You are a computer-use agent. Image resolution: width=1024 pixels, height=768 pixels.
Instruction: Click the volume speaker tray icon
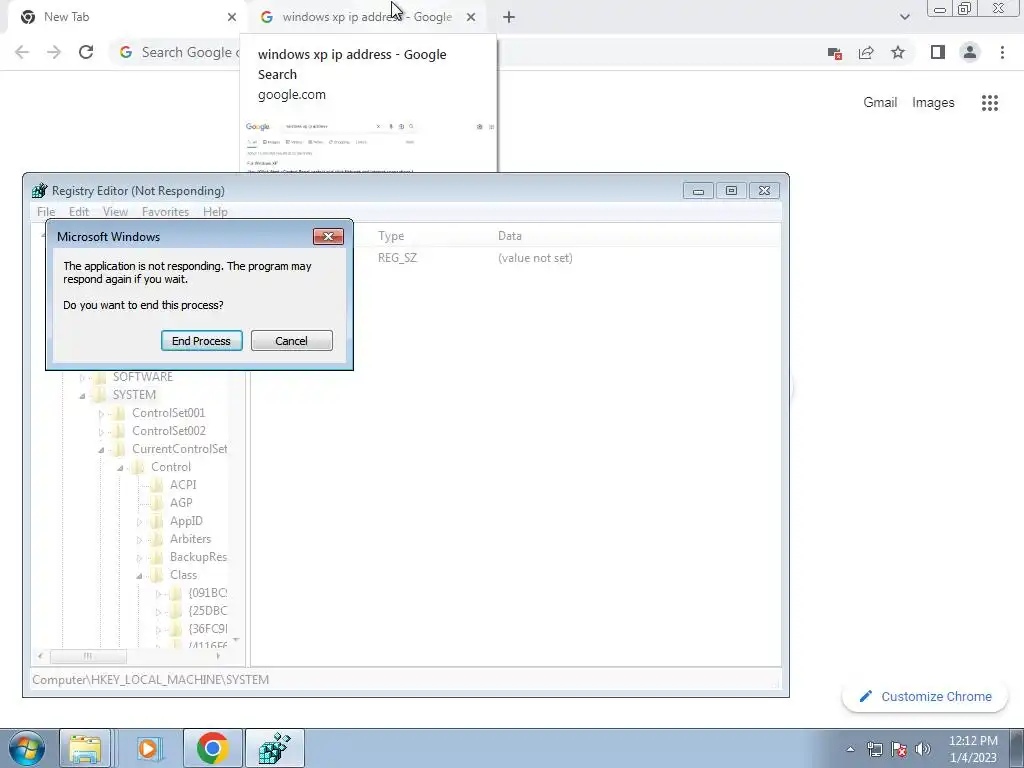click(923, 749)
